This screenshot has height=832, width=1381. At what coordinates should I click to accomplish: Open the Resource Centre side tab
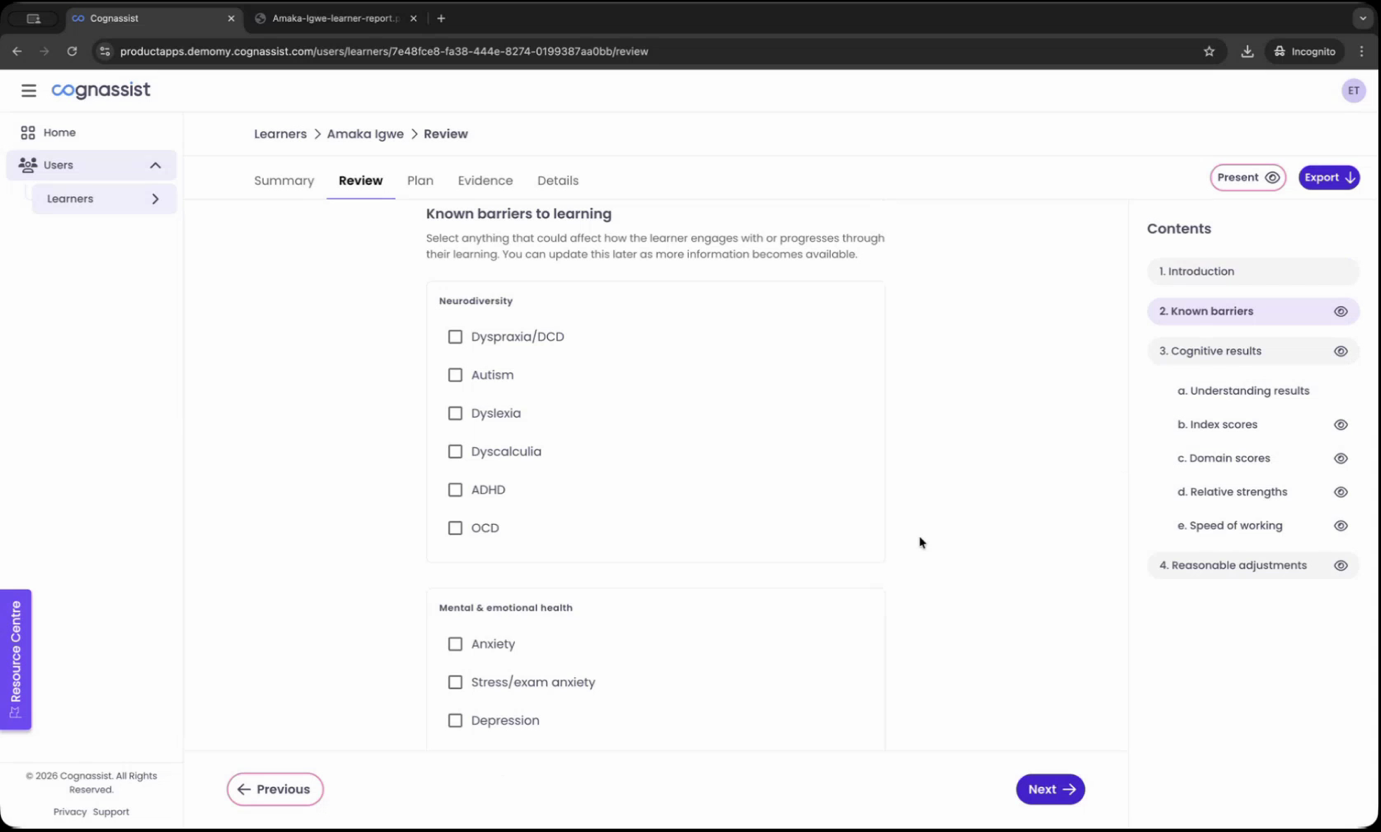(15, 659)
